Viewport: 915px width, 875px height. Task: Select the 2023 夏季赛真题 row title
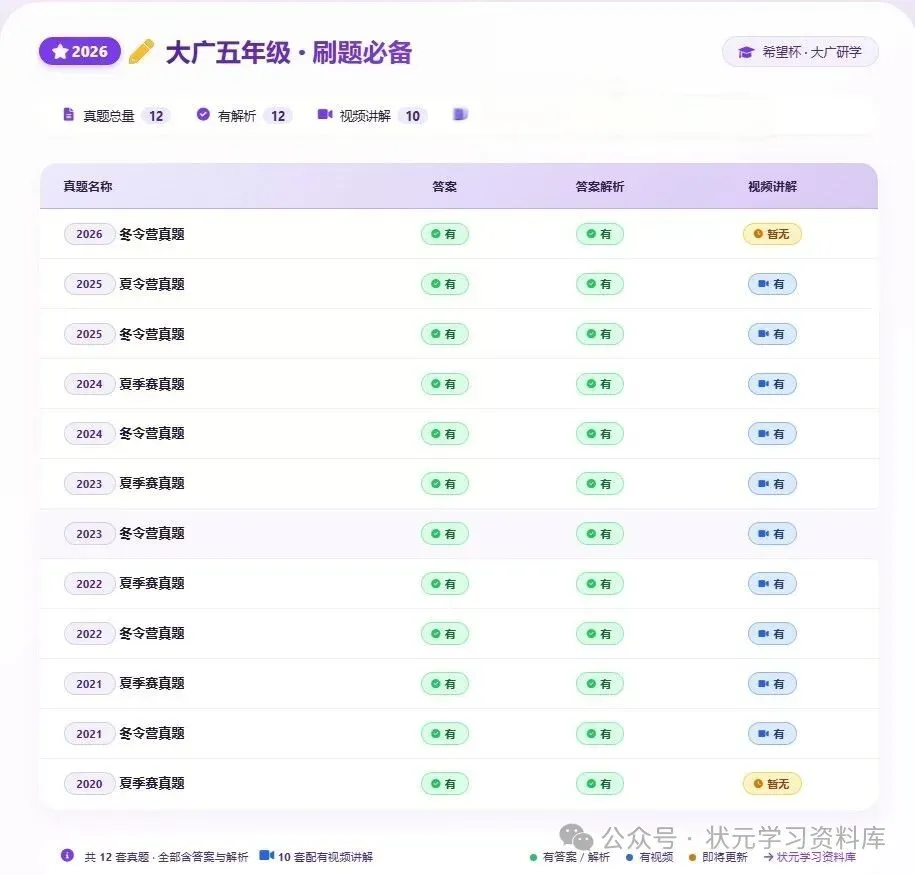pyautogui.click(x=152, y=484)
